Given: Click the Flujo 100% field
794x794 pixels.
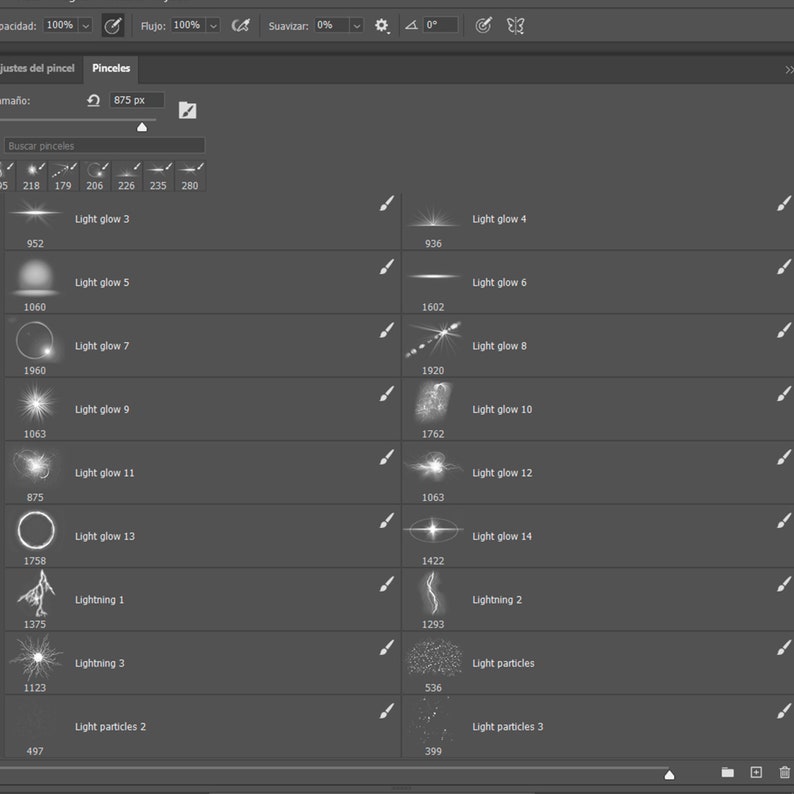Looking at the screenshot, I should click(x=187, y=25).
